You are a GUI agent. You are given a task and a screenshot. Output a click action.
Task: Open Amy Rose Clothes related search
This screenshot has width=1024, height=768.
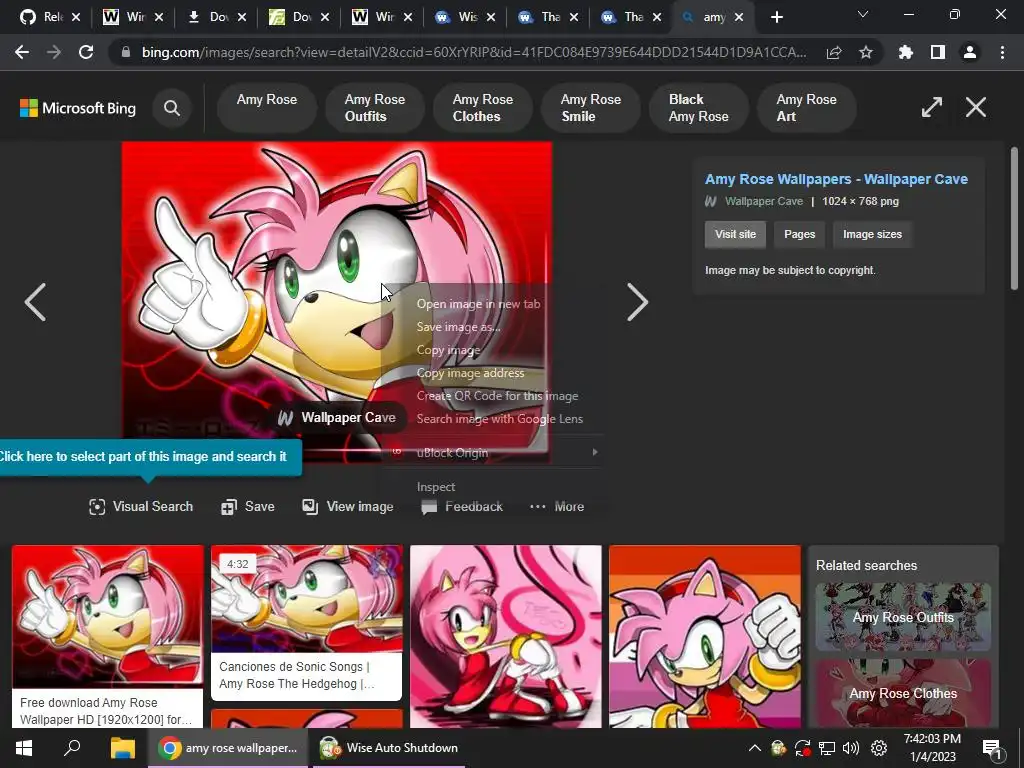903,693
